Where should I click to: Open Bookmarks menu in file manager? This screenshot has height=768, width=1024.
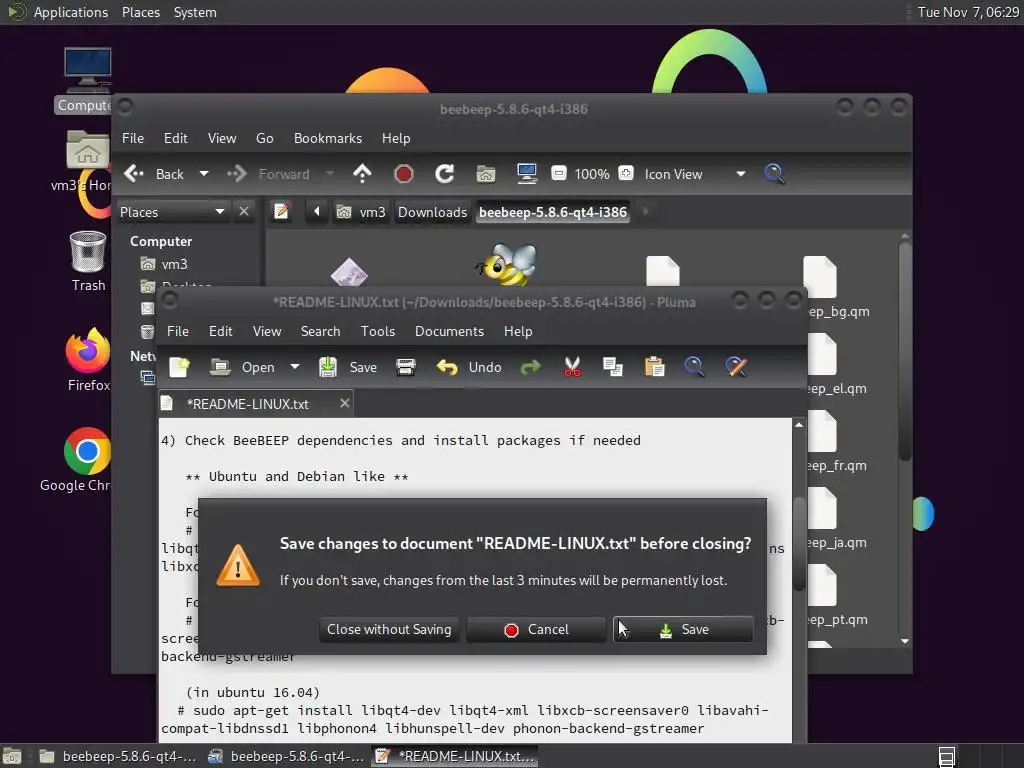click(x=328, y=138)
